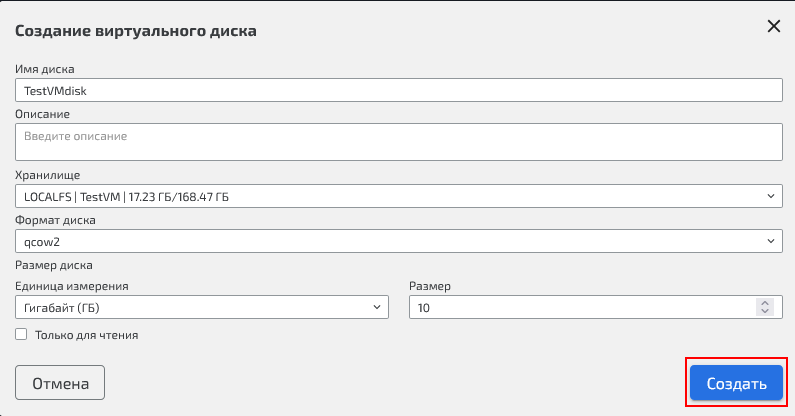Click the Создание виртуального диска dialog title
The height and width of the screenshot is (416, 795).
click(136, 31)
